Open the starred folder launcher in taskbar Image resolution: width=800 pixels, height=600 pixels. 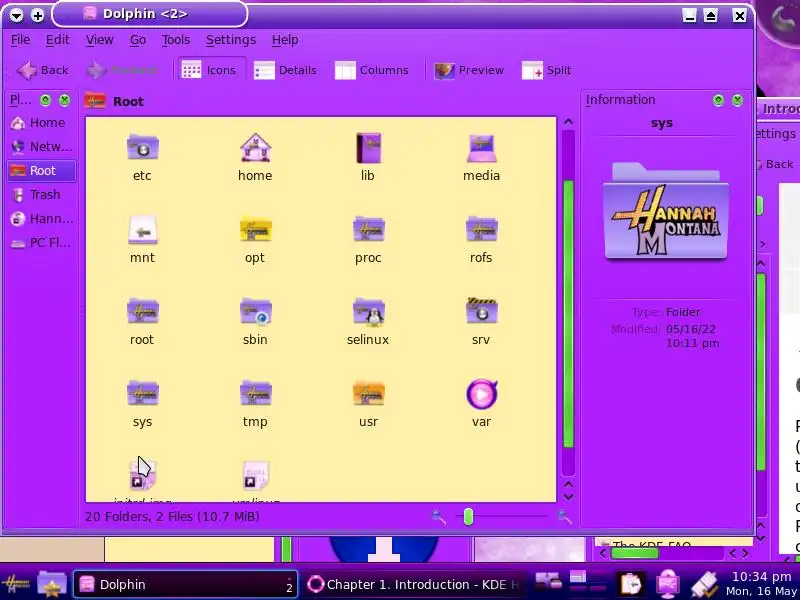[x=52, y=584]
